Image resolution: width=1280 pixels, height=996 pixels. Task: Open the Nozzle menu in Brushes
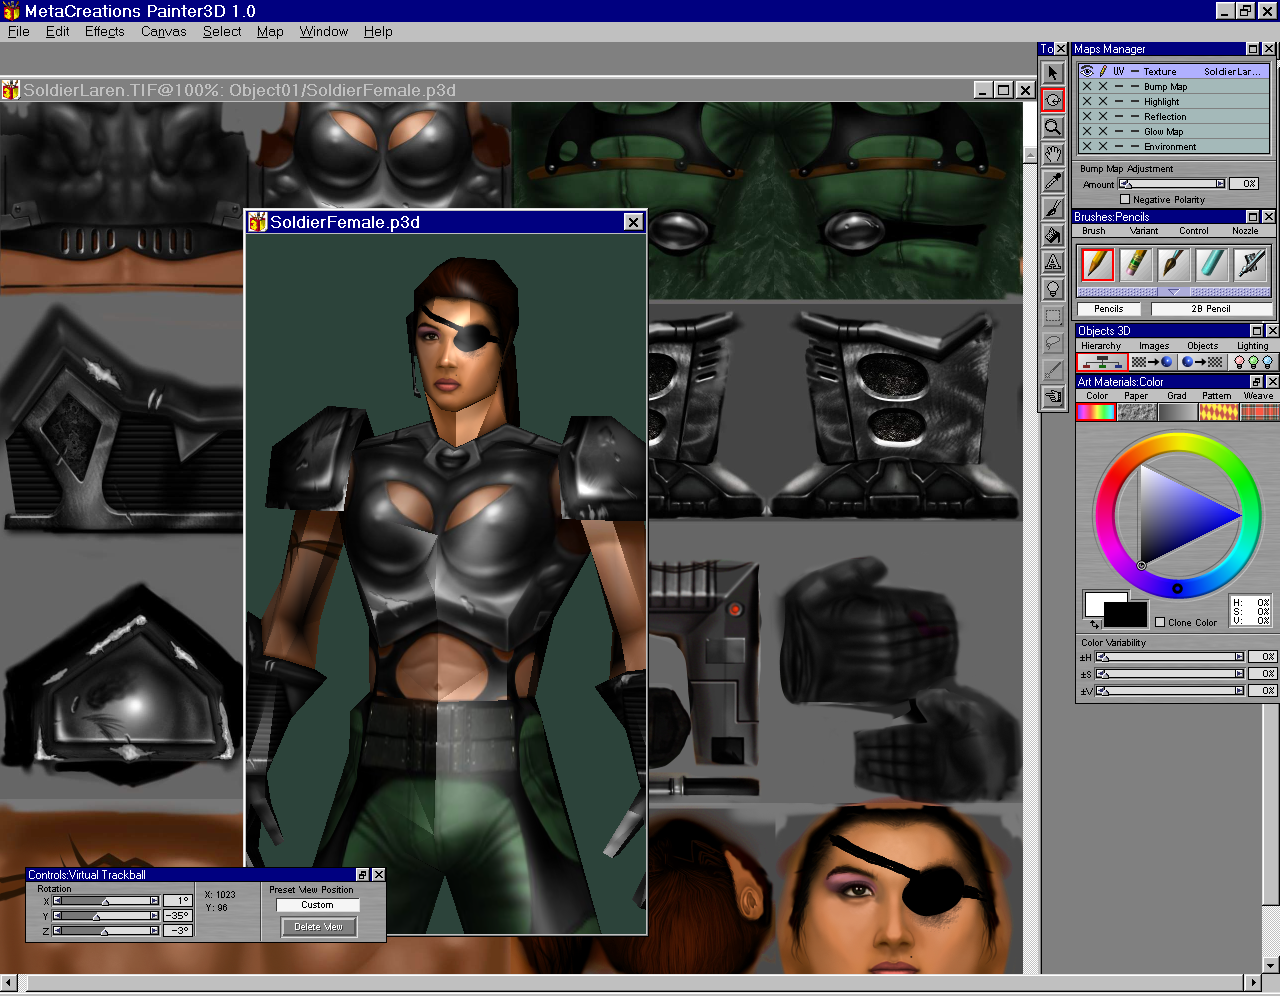point(1245,231)
